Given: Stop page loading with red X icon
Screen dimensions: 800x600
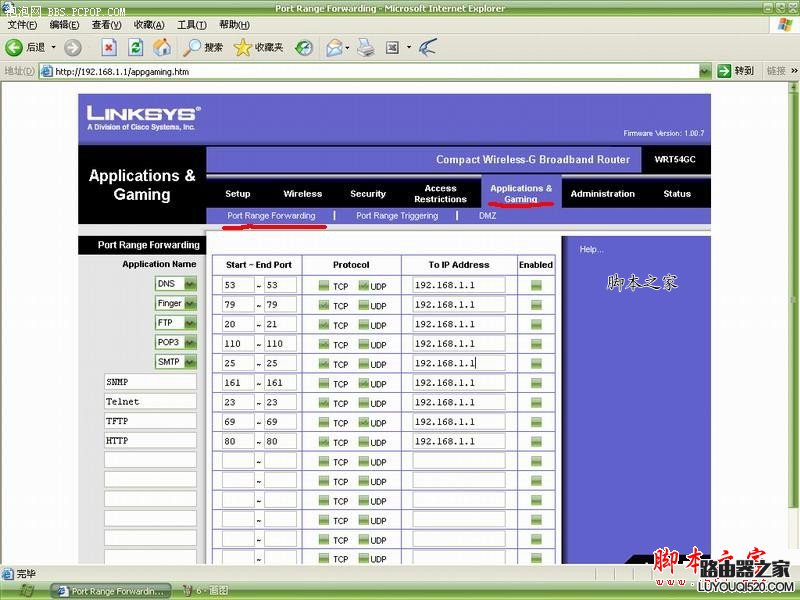Looking at the screenshot, I should click(x=109, y=47).
